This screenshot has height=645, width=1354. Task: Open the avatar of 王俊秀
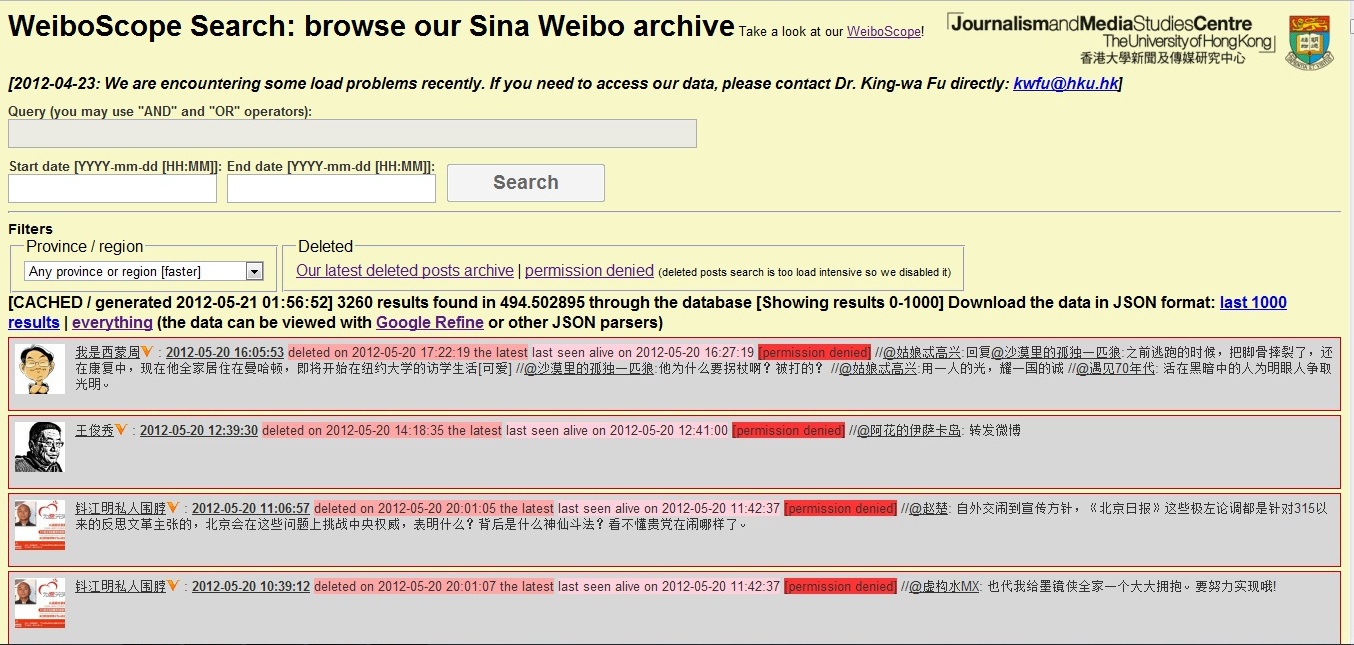point(40,447)
